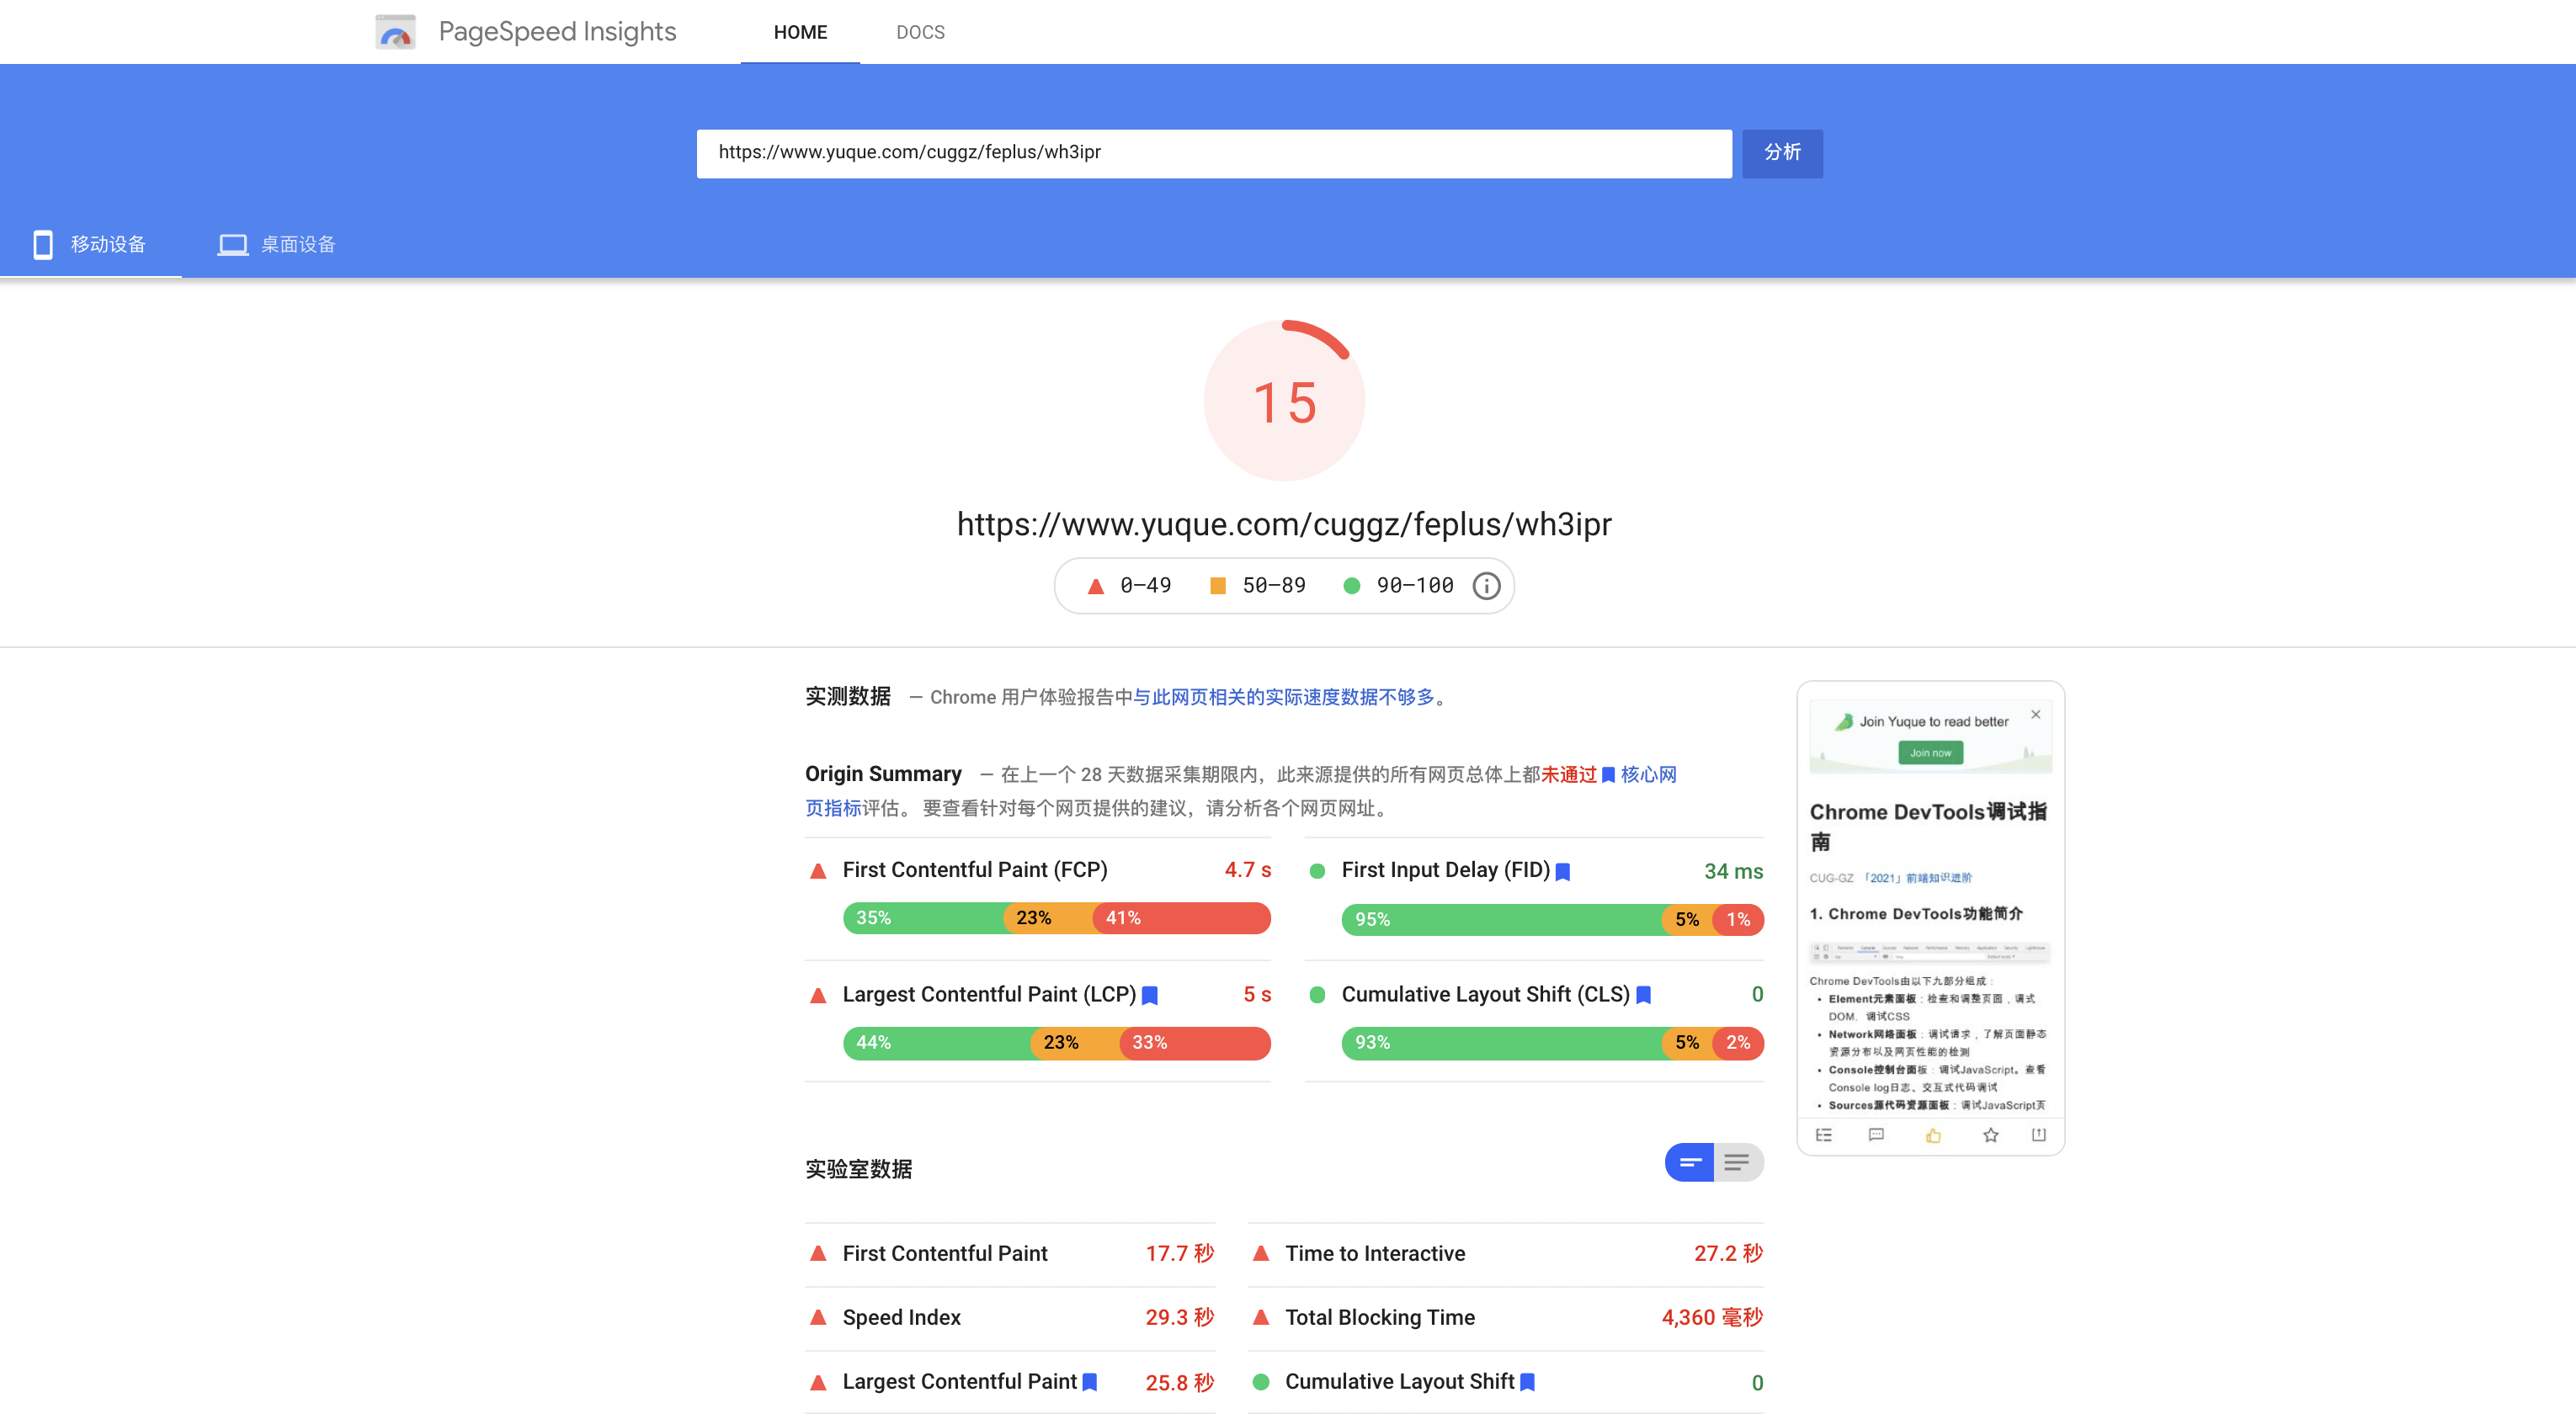This screenshot has width=2576, height=1414.
Task: Open the HOME tab
Action: click(x=800, y=32)
